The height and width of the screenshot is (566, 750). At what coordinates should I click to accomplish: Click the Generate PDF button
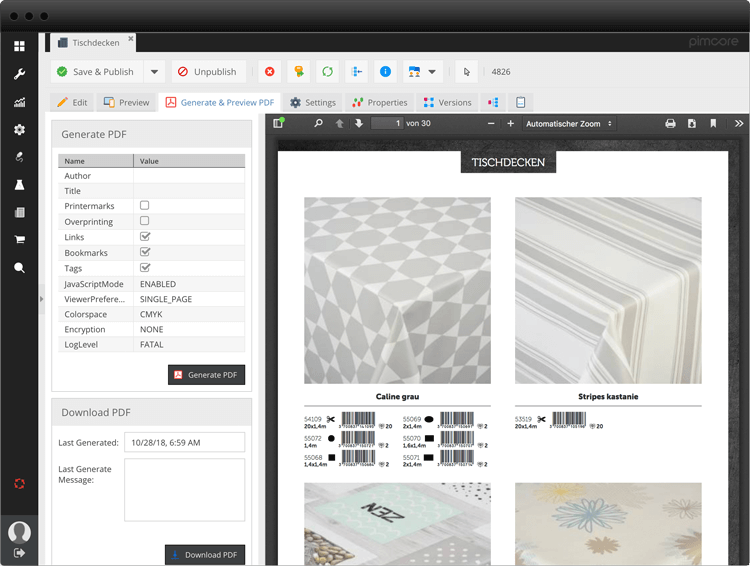pyautogui.click(x=206, y=375)
